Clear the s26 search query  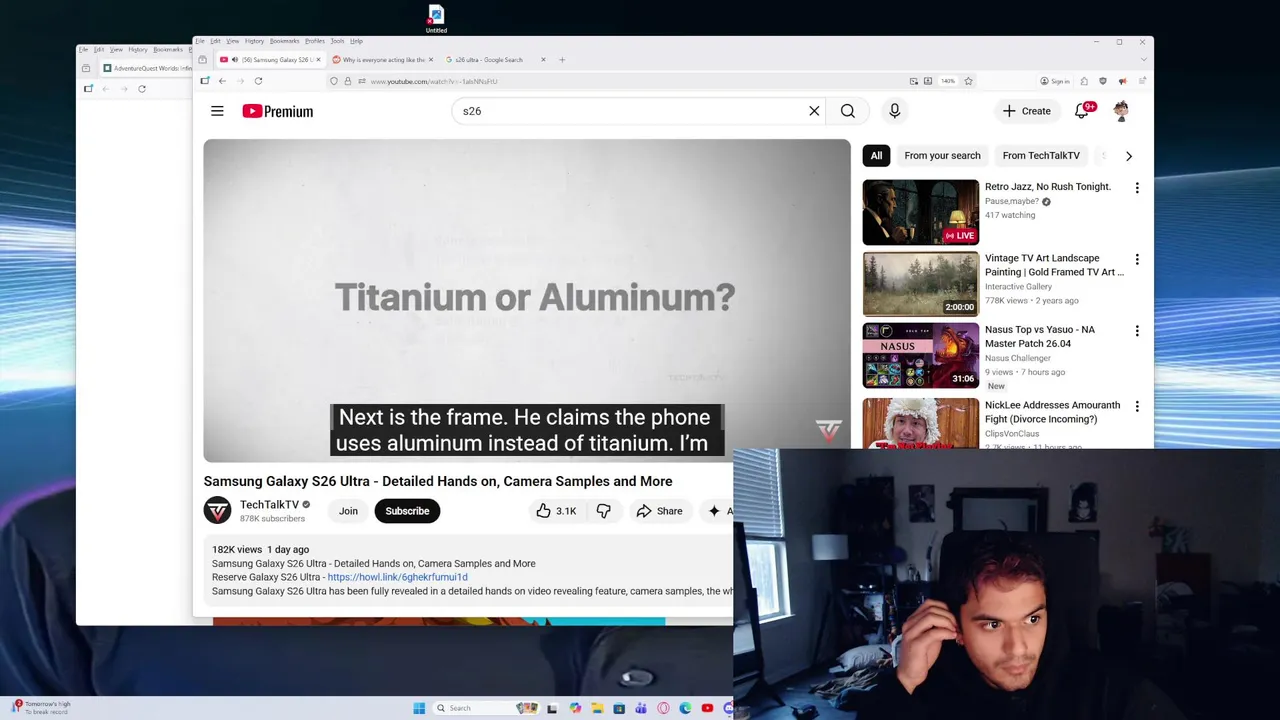(814, 111)
